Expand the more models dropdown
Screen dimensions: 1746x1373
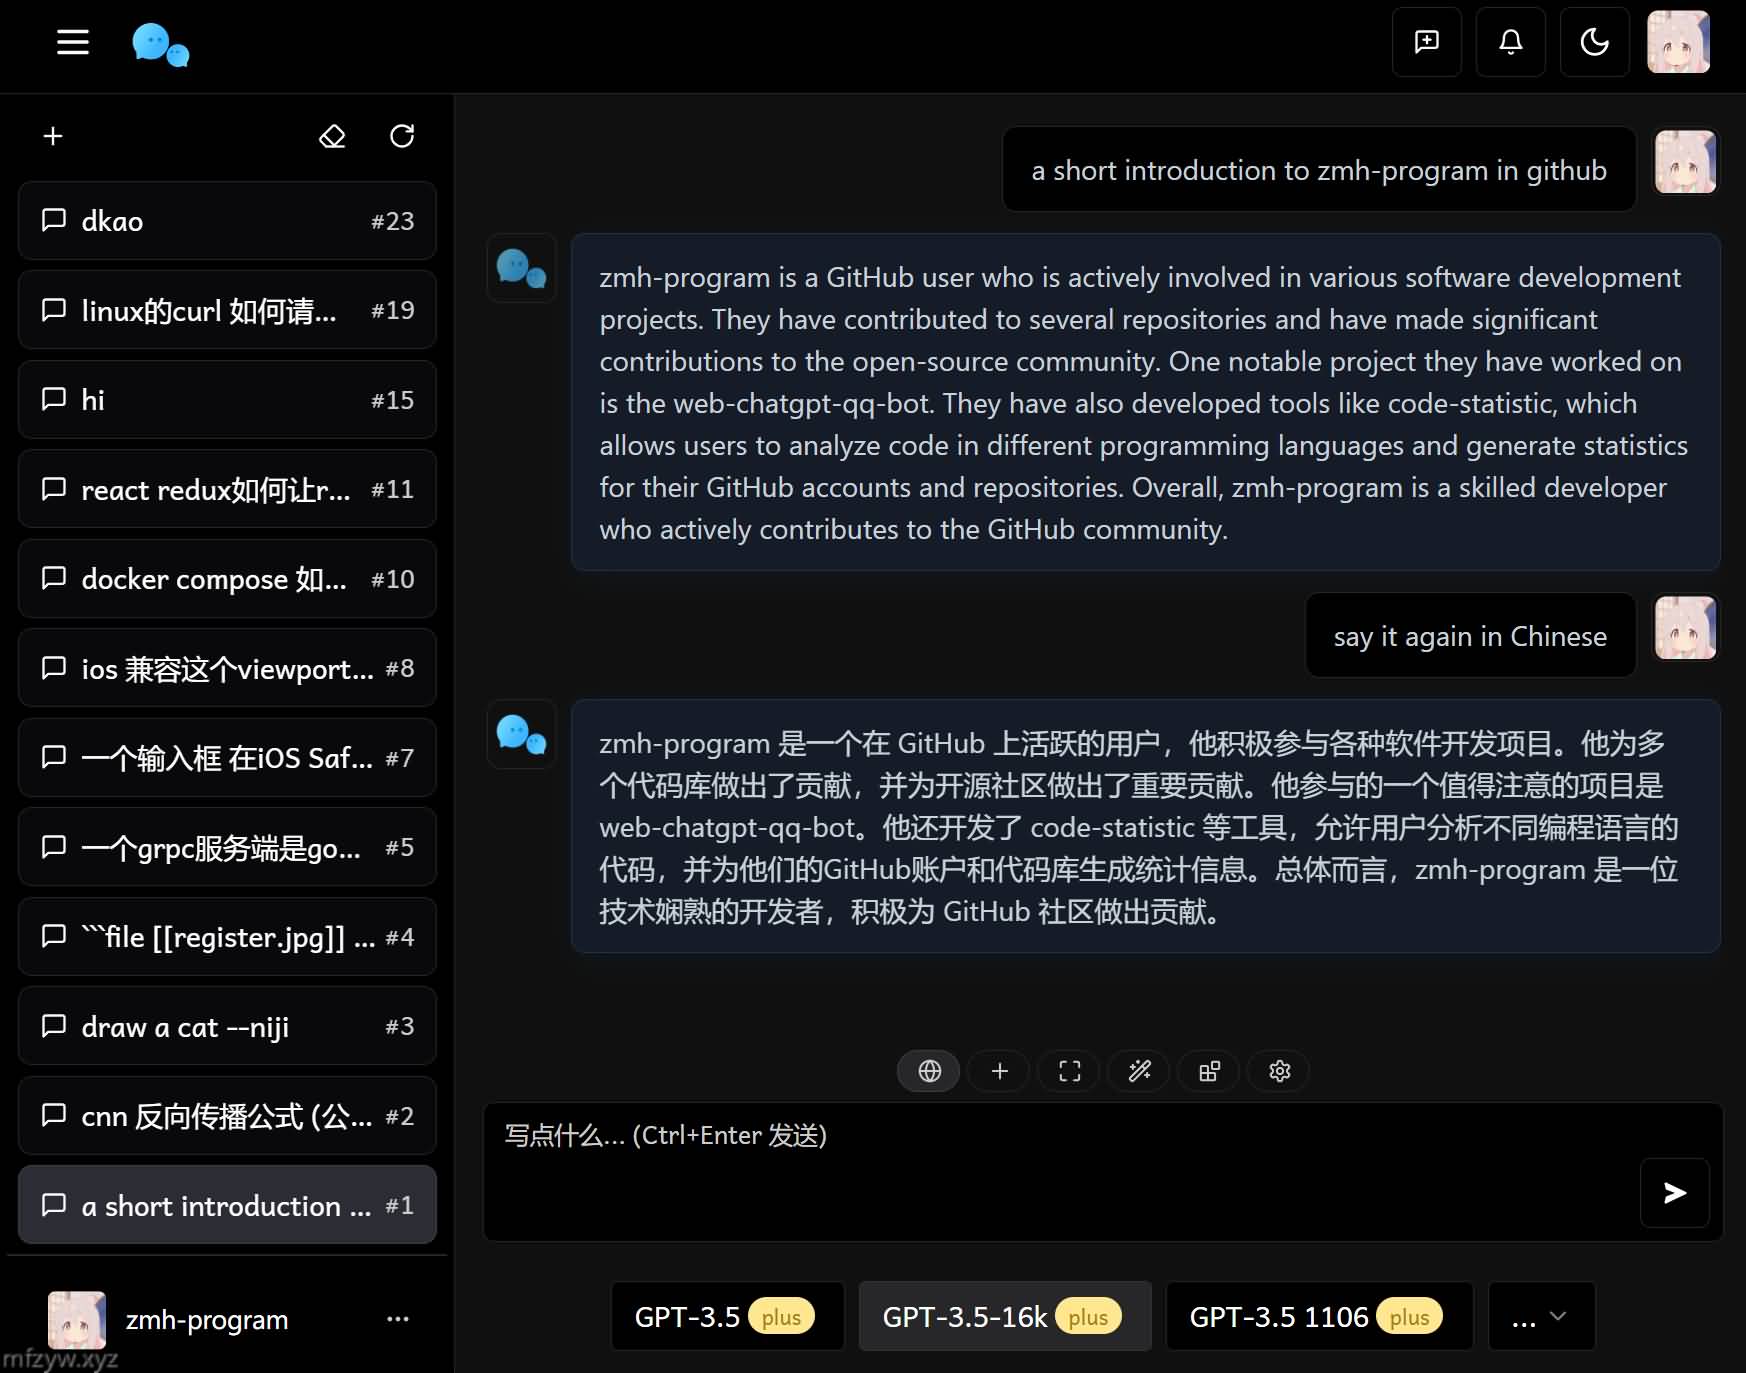click(1541, 1317)
